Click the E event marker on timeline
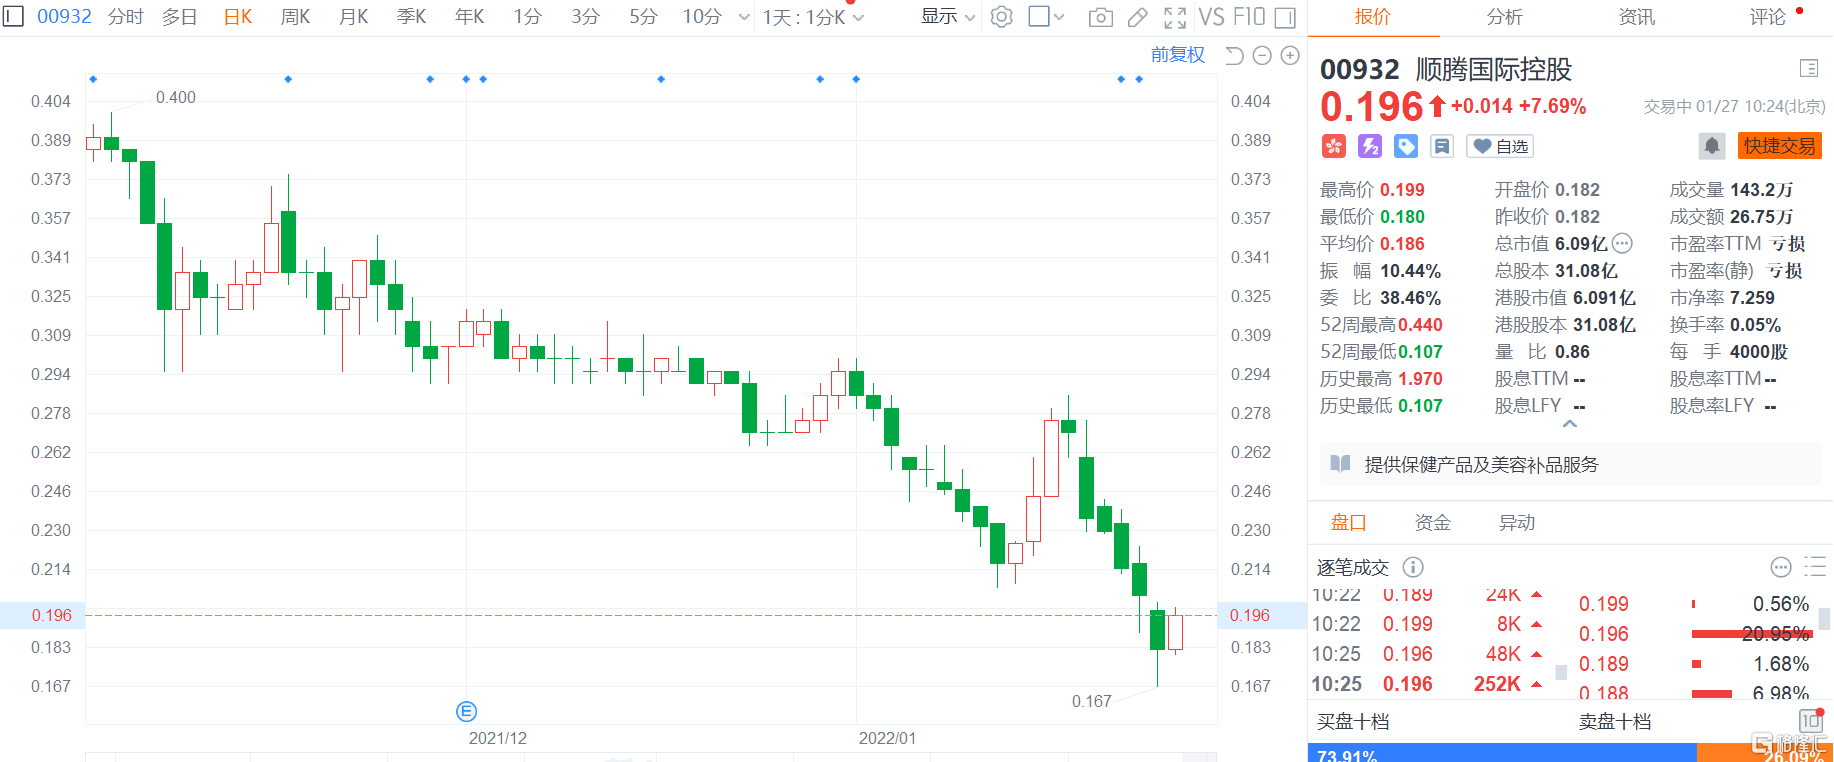Image resolution: width=1834 pixels, height=762 pixels. pos(466,711)
